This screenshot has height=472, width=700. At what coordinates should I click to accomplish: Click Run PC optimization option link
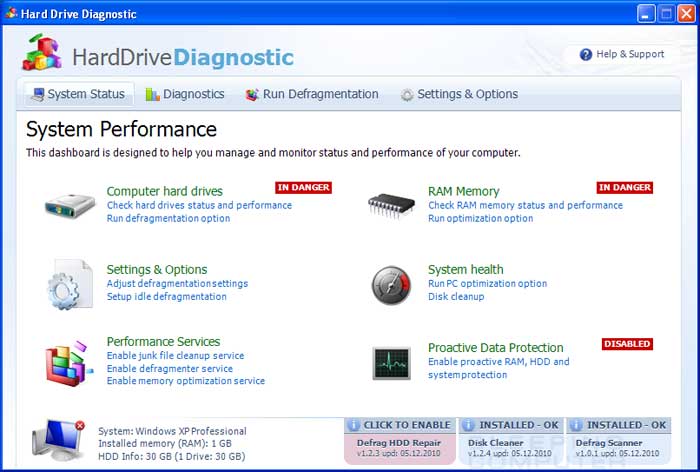pos(488,284)
